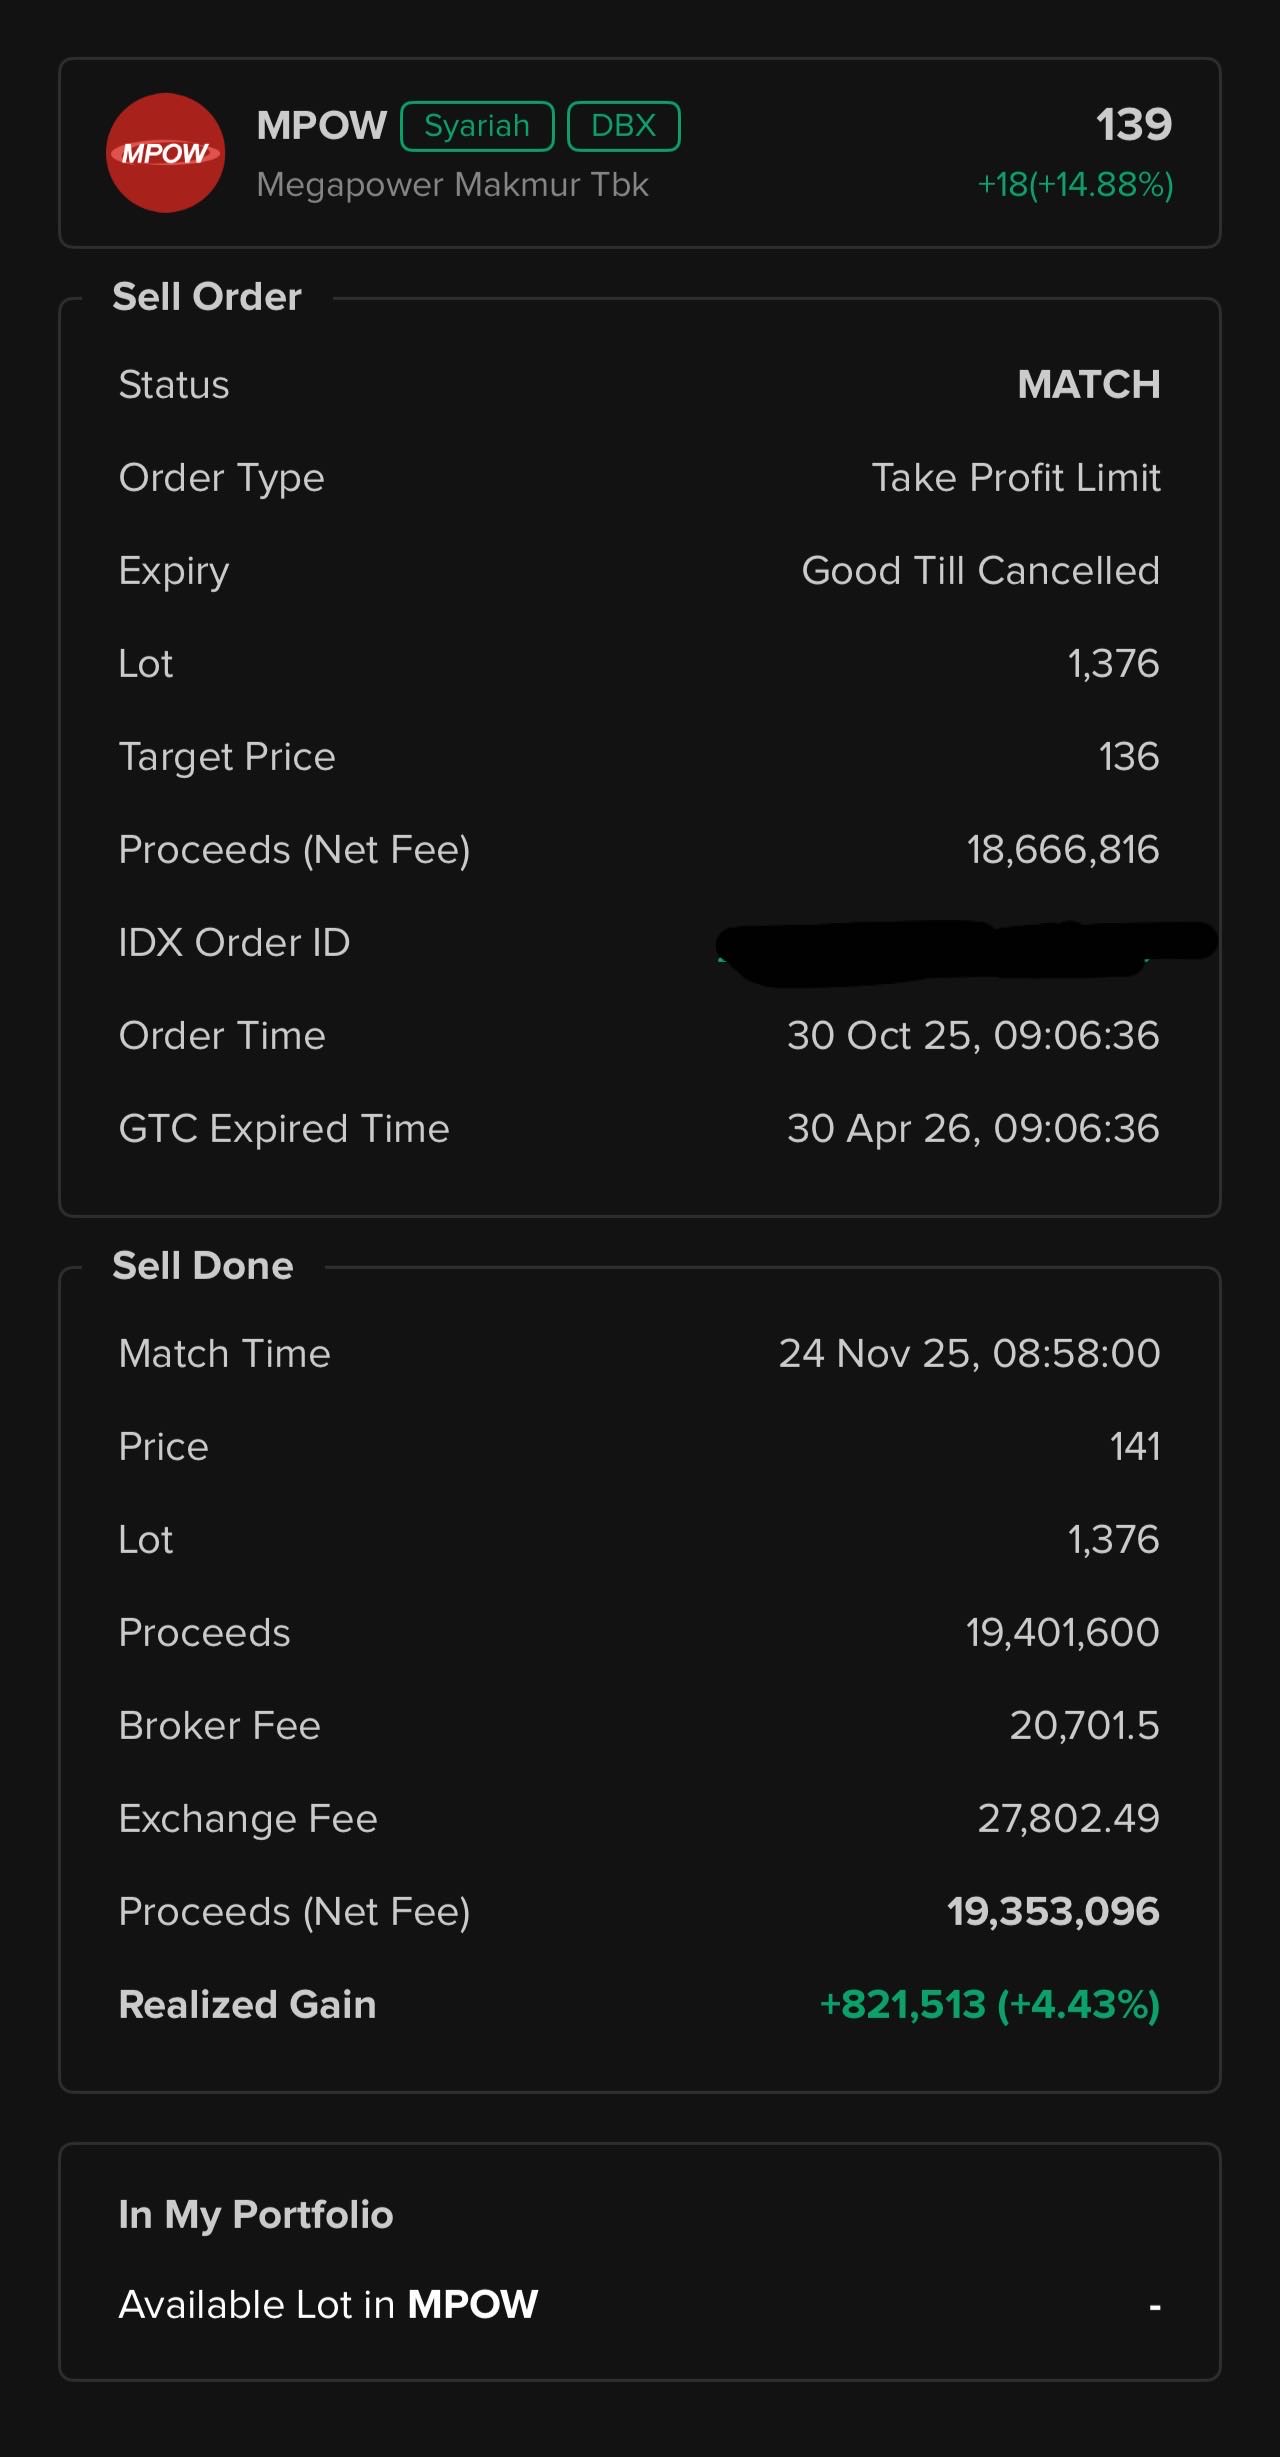Tap the Broker Fee 20,701.5 amount

1084,1726
